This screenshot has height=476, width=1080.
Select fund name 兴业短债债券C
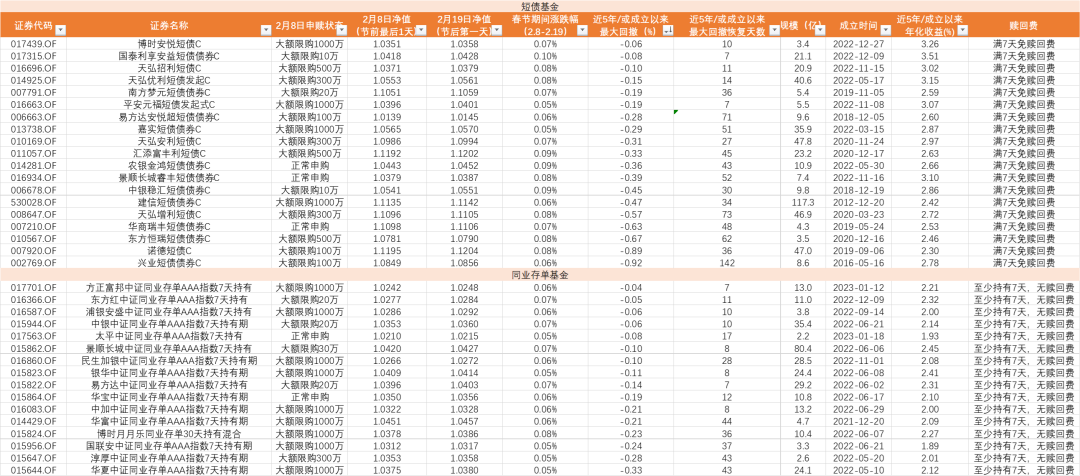pos(169,262)
